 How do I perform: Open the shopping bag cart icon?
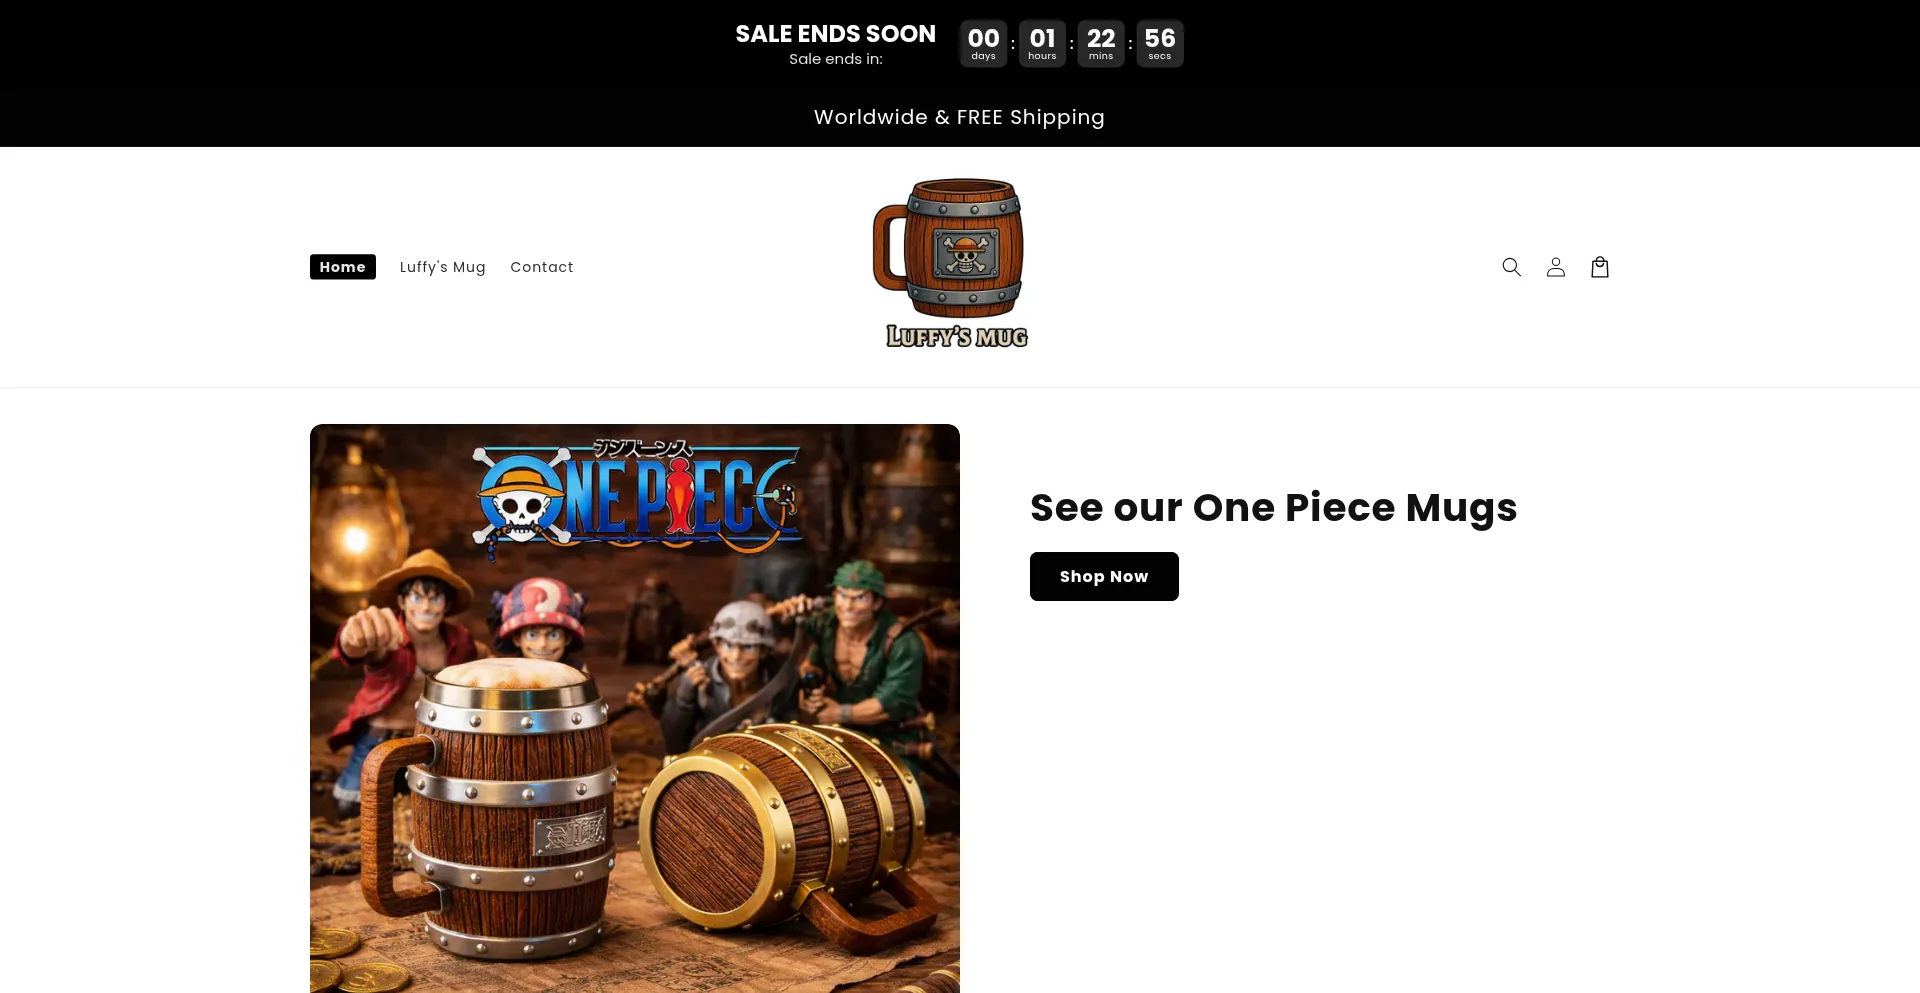click(1599, 267)
